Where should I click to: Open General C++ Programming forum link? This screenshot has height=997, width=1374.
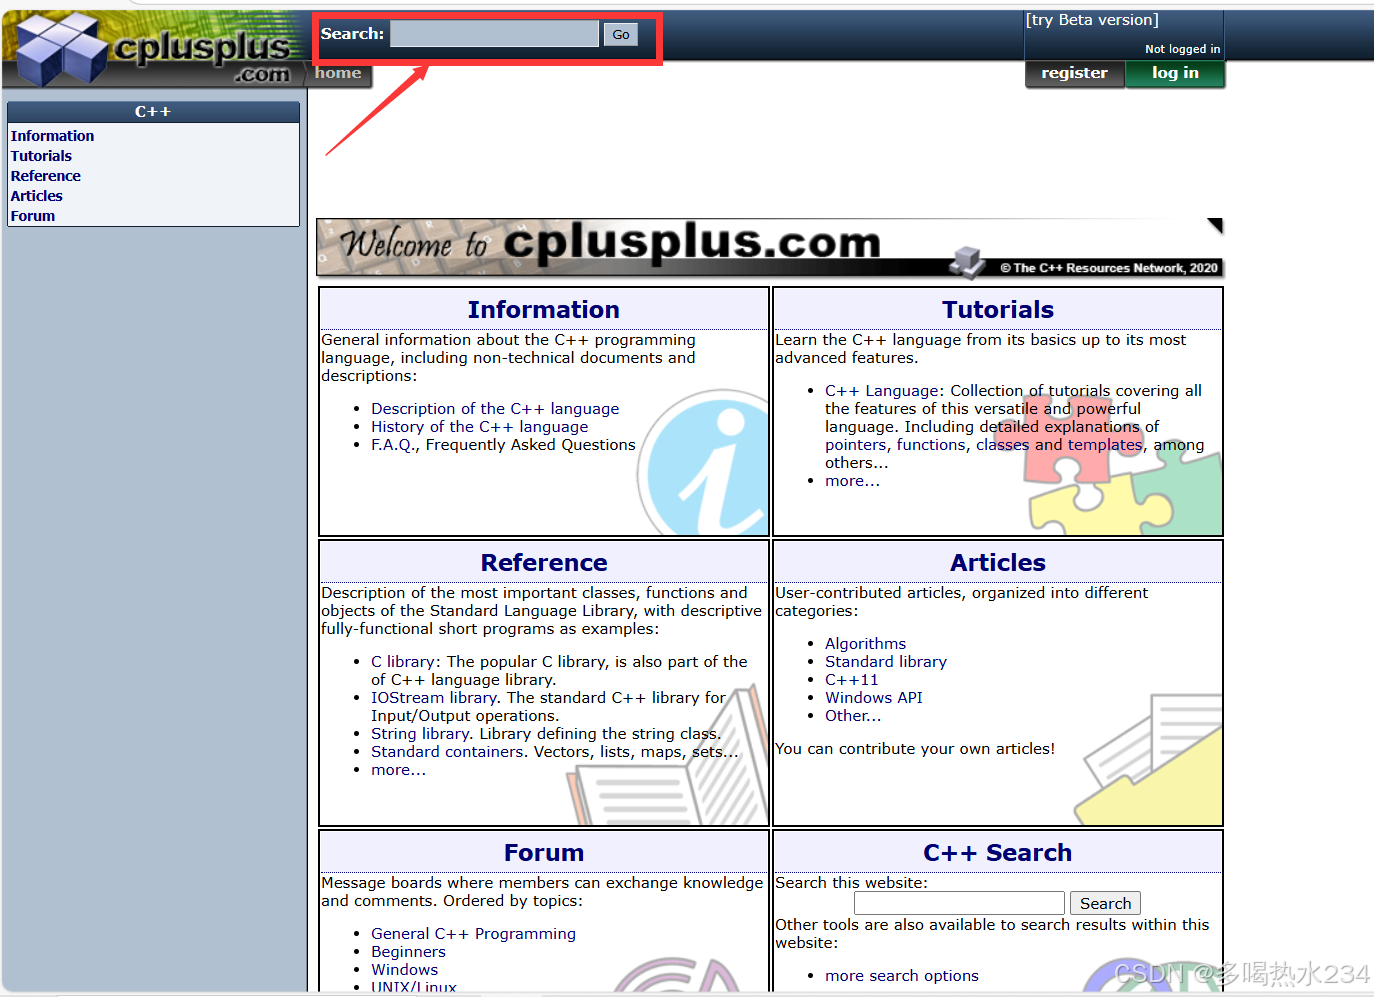tap(473, 934)
